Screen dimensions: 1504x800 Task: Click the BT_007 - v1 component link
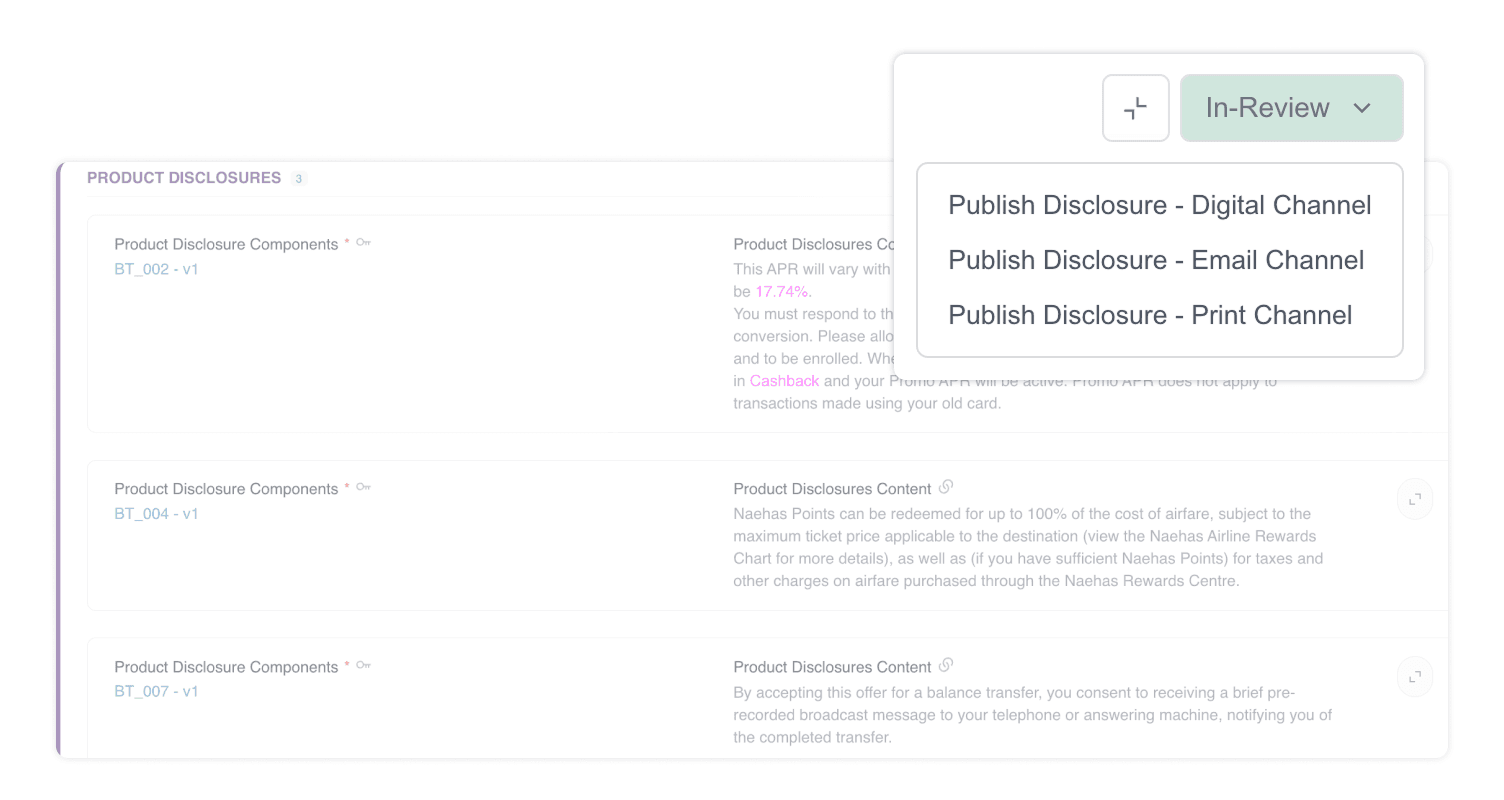coord(155,691)
